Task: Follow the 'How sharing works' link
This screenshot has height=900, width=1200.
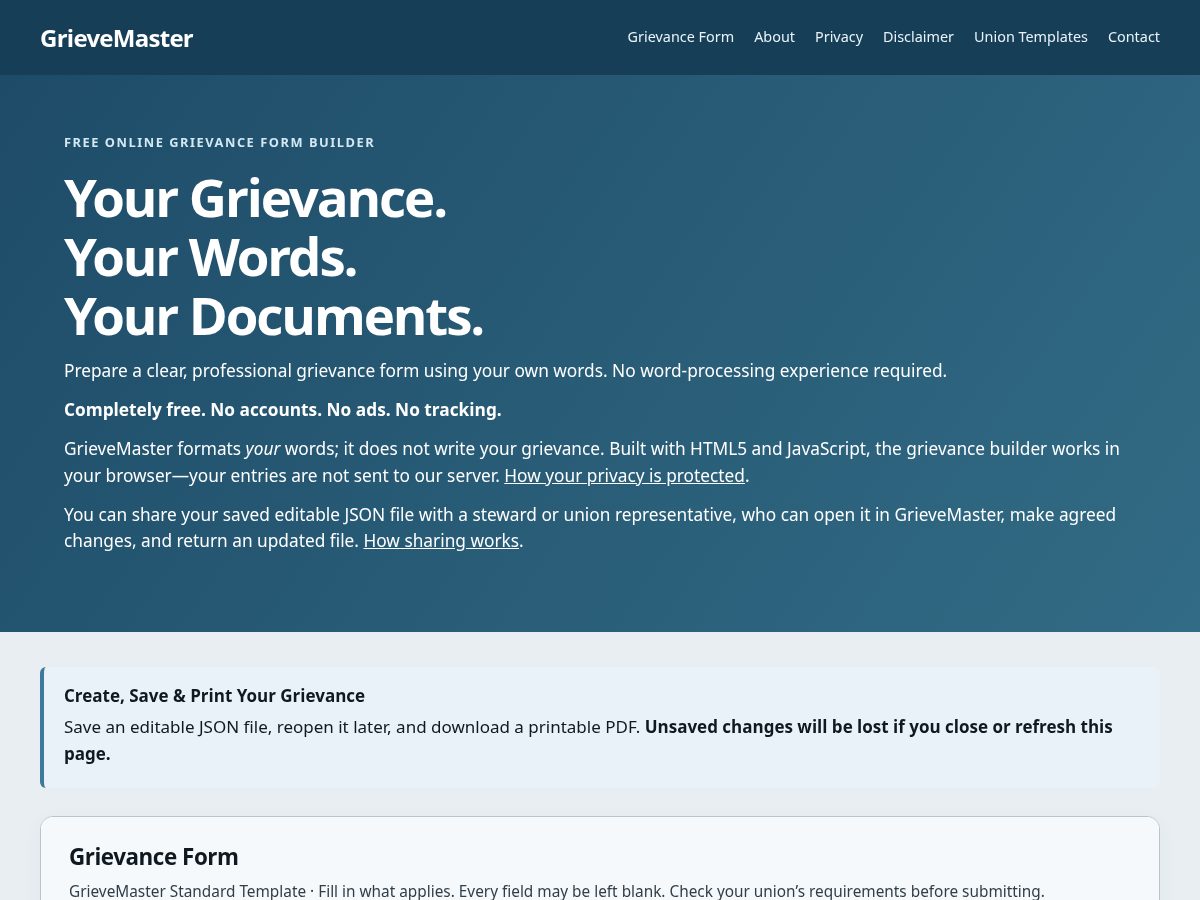Action: (441, 541)
